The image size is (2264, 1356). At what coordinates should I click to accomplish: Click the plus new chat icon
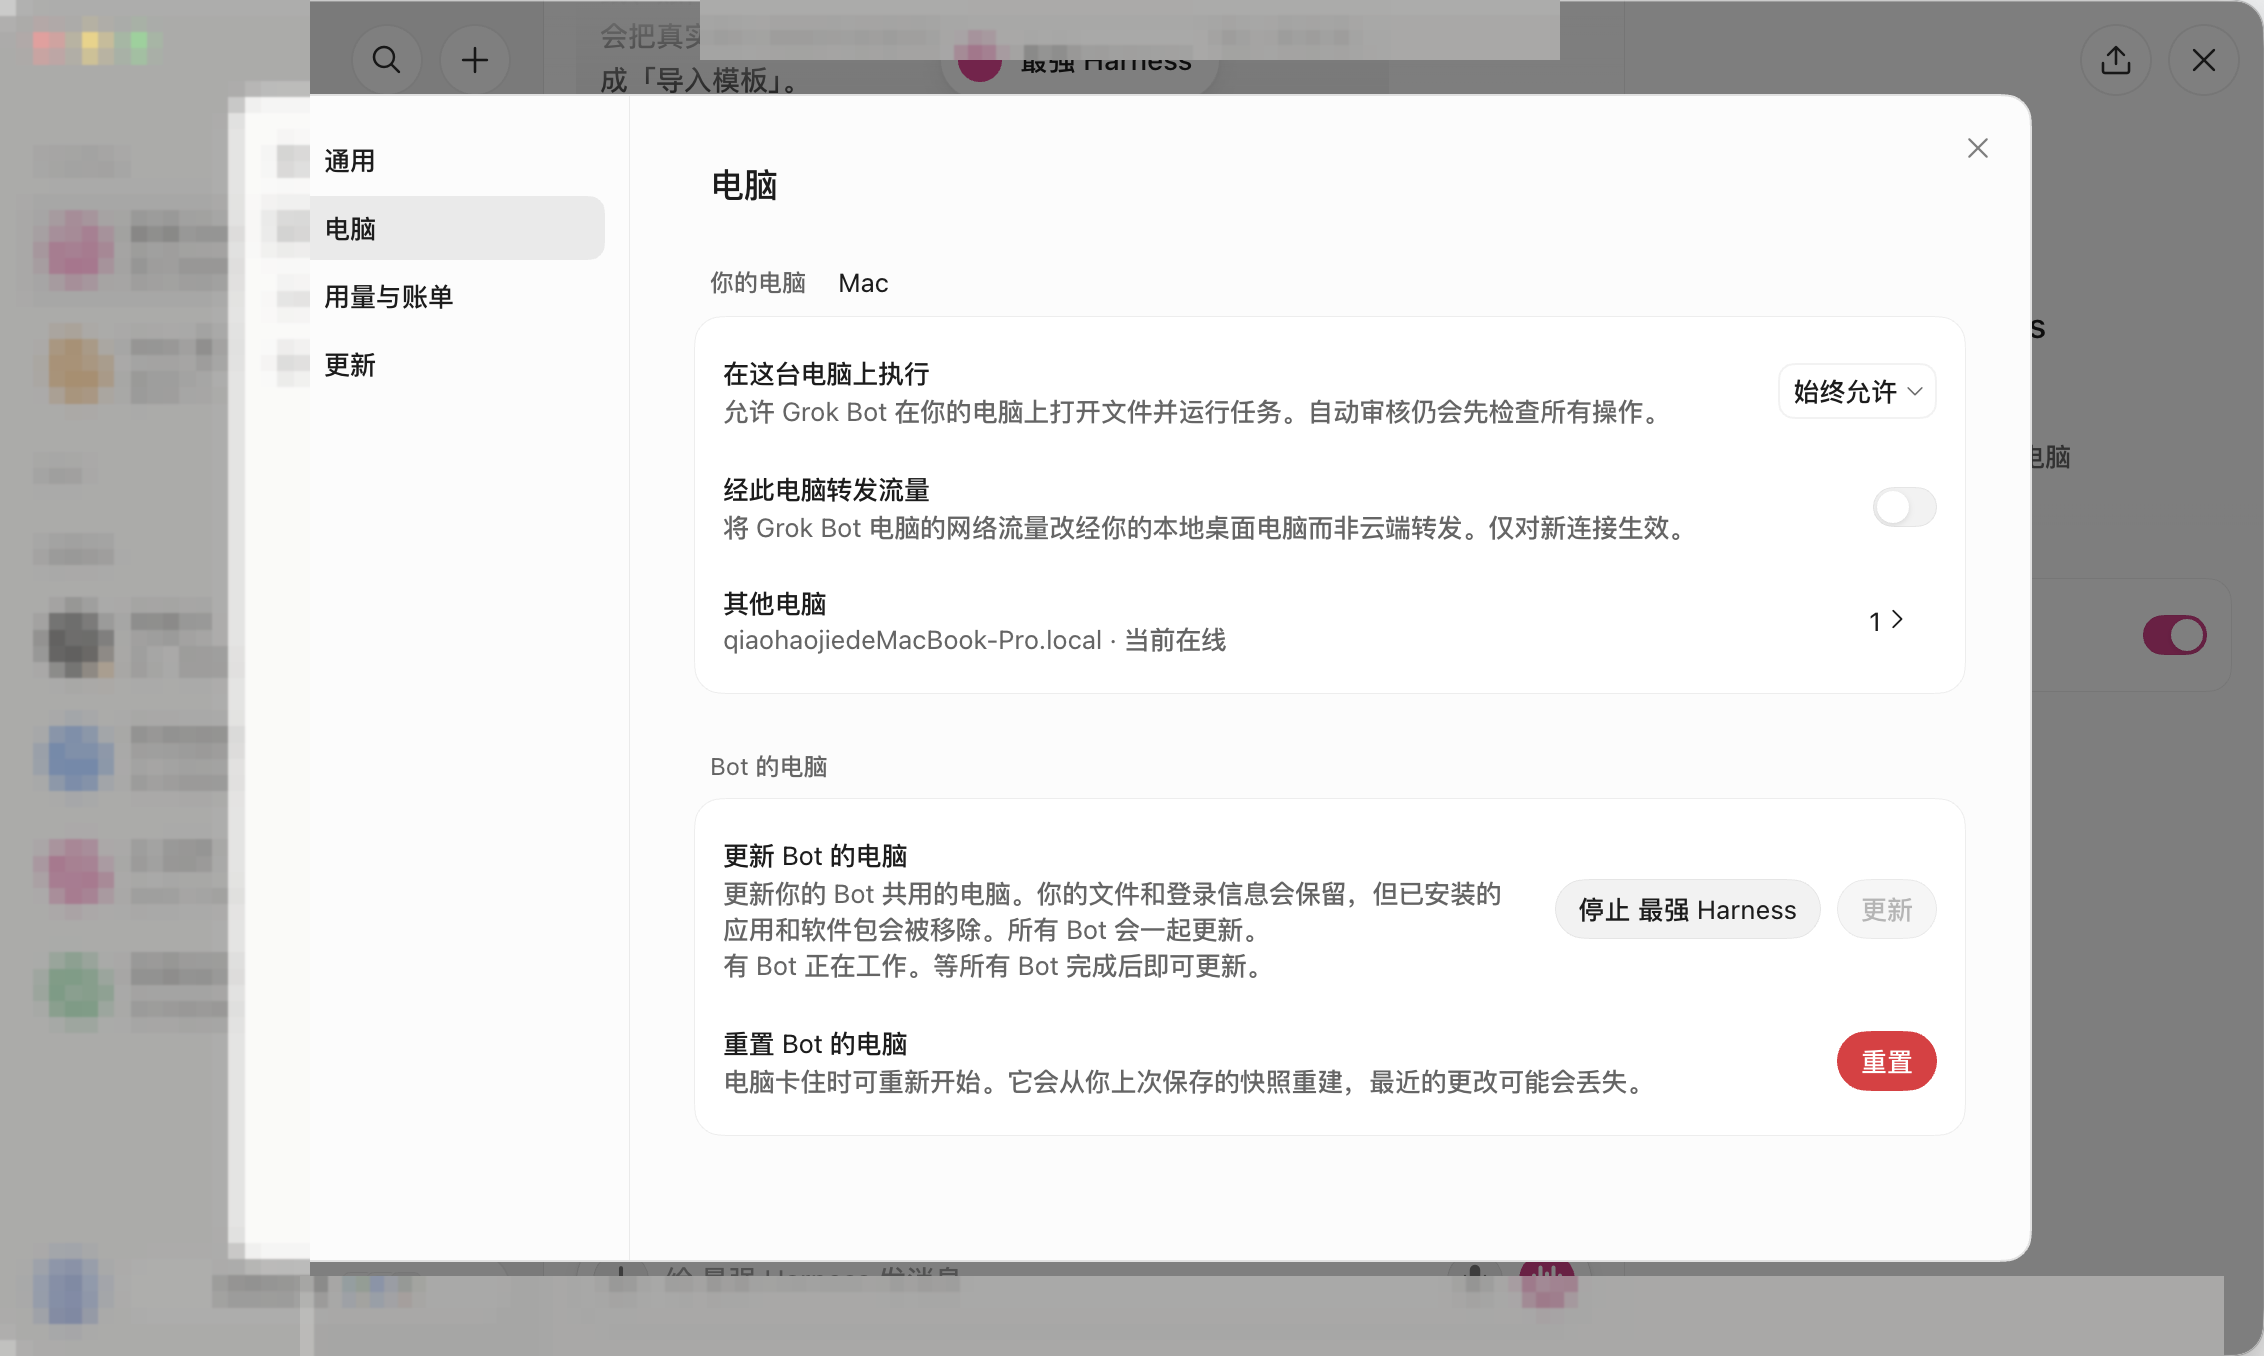(x=475, y=60)
